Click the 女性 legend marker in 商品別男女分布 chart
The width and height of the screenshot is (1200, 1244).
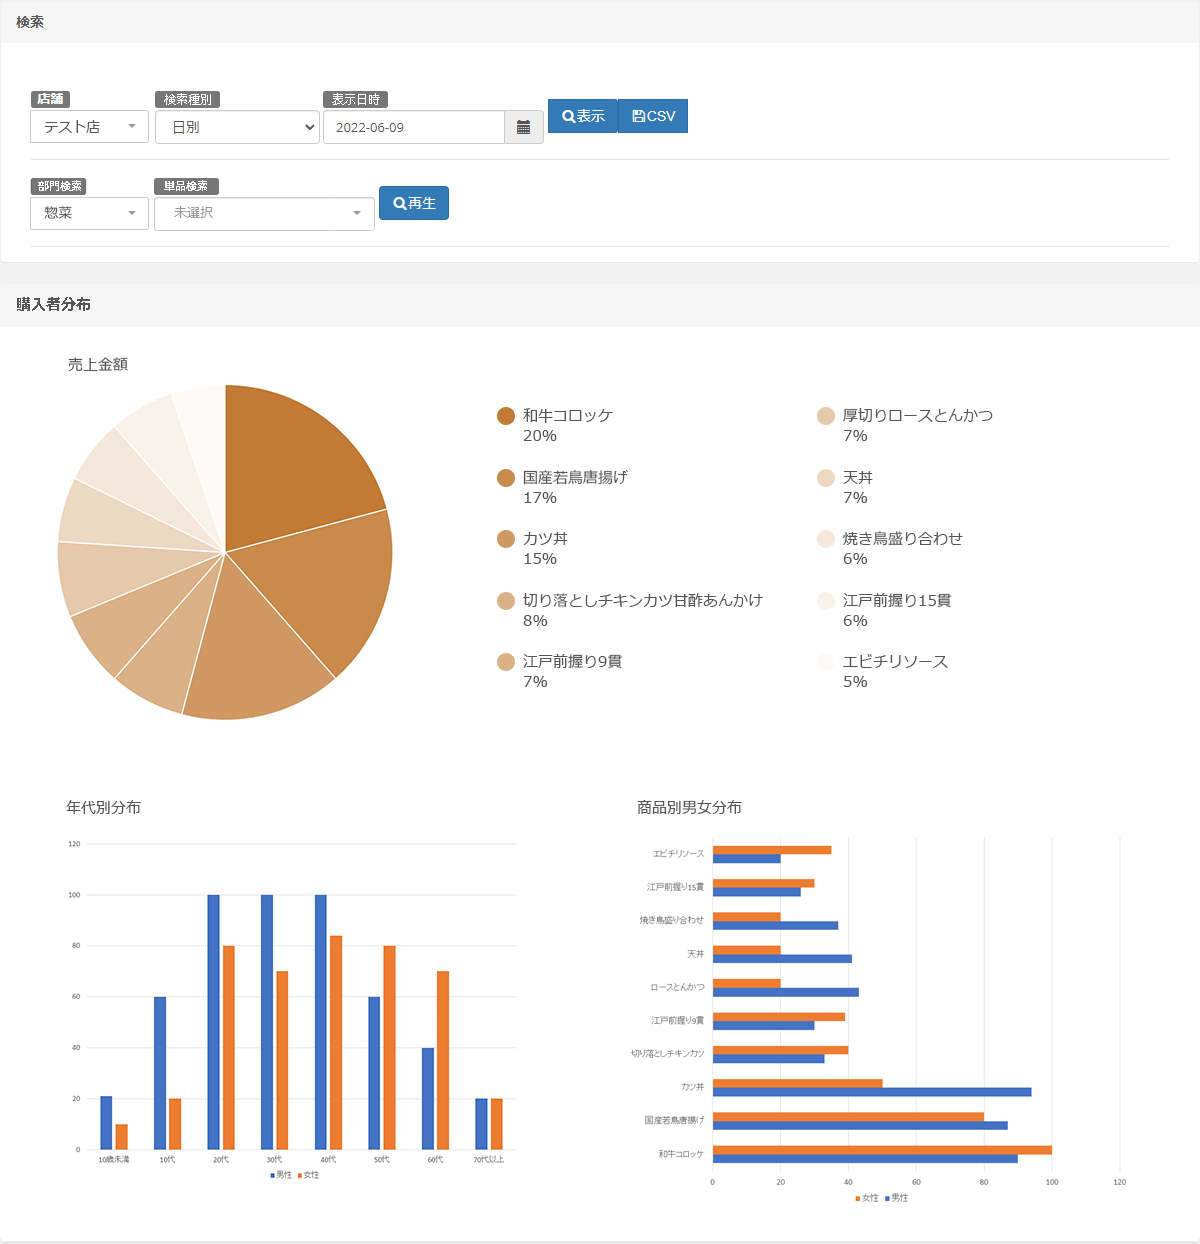857,1198
